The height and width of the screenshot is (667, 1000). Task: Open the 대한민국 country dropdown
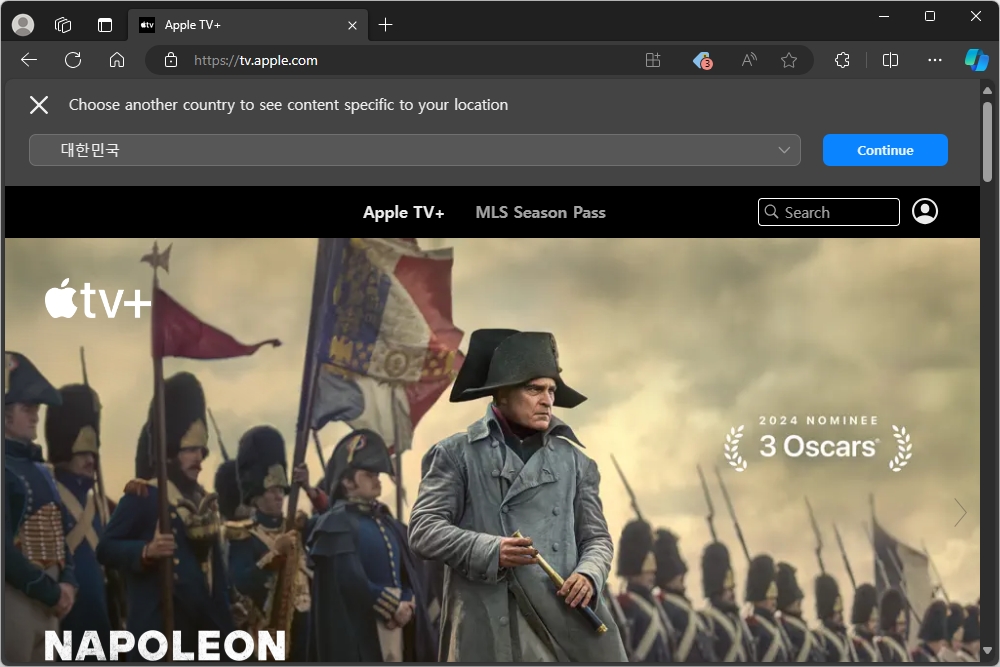[415, 150]
